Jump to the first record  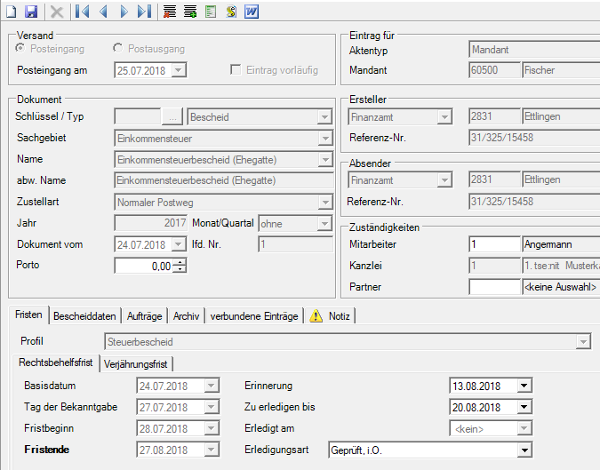point(82,11)
